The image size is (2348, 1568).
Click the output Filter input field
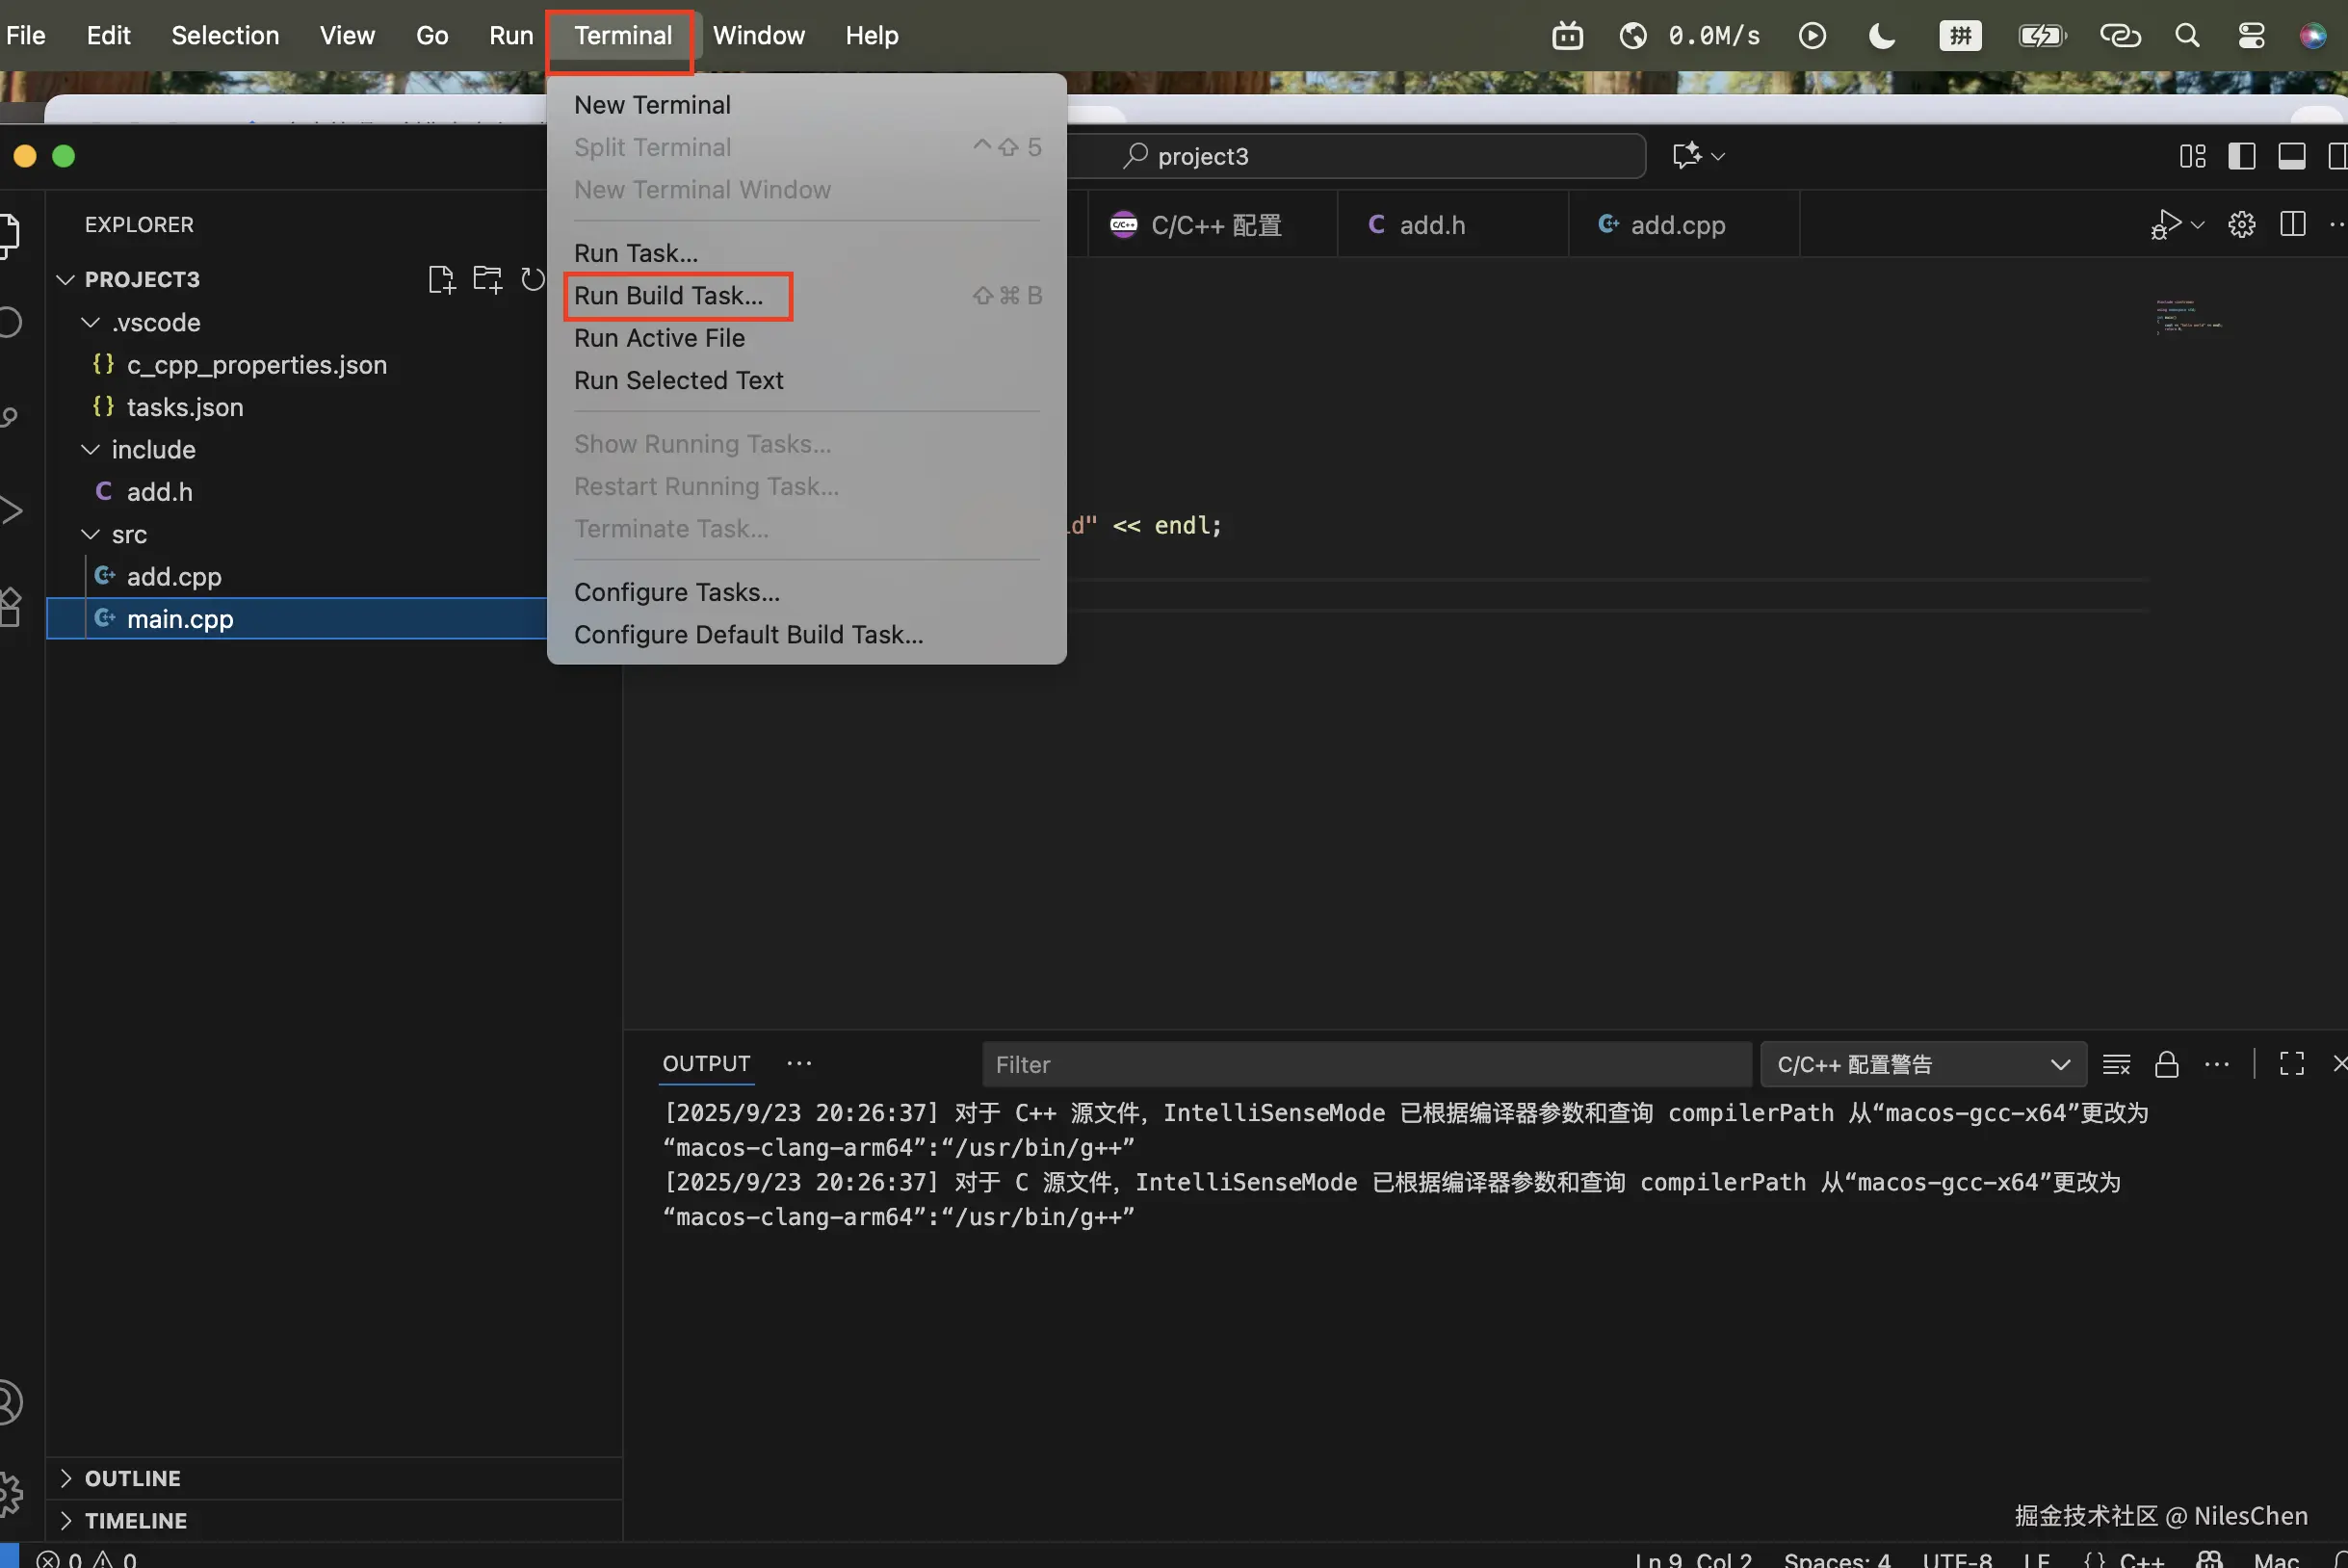click(1365, 1064)
